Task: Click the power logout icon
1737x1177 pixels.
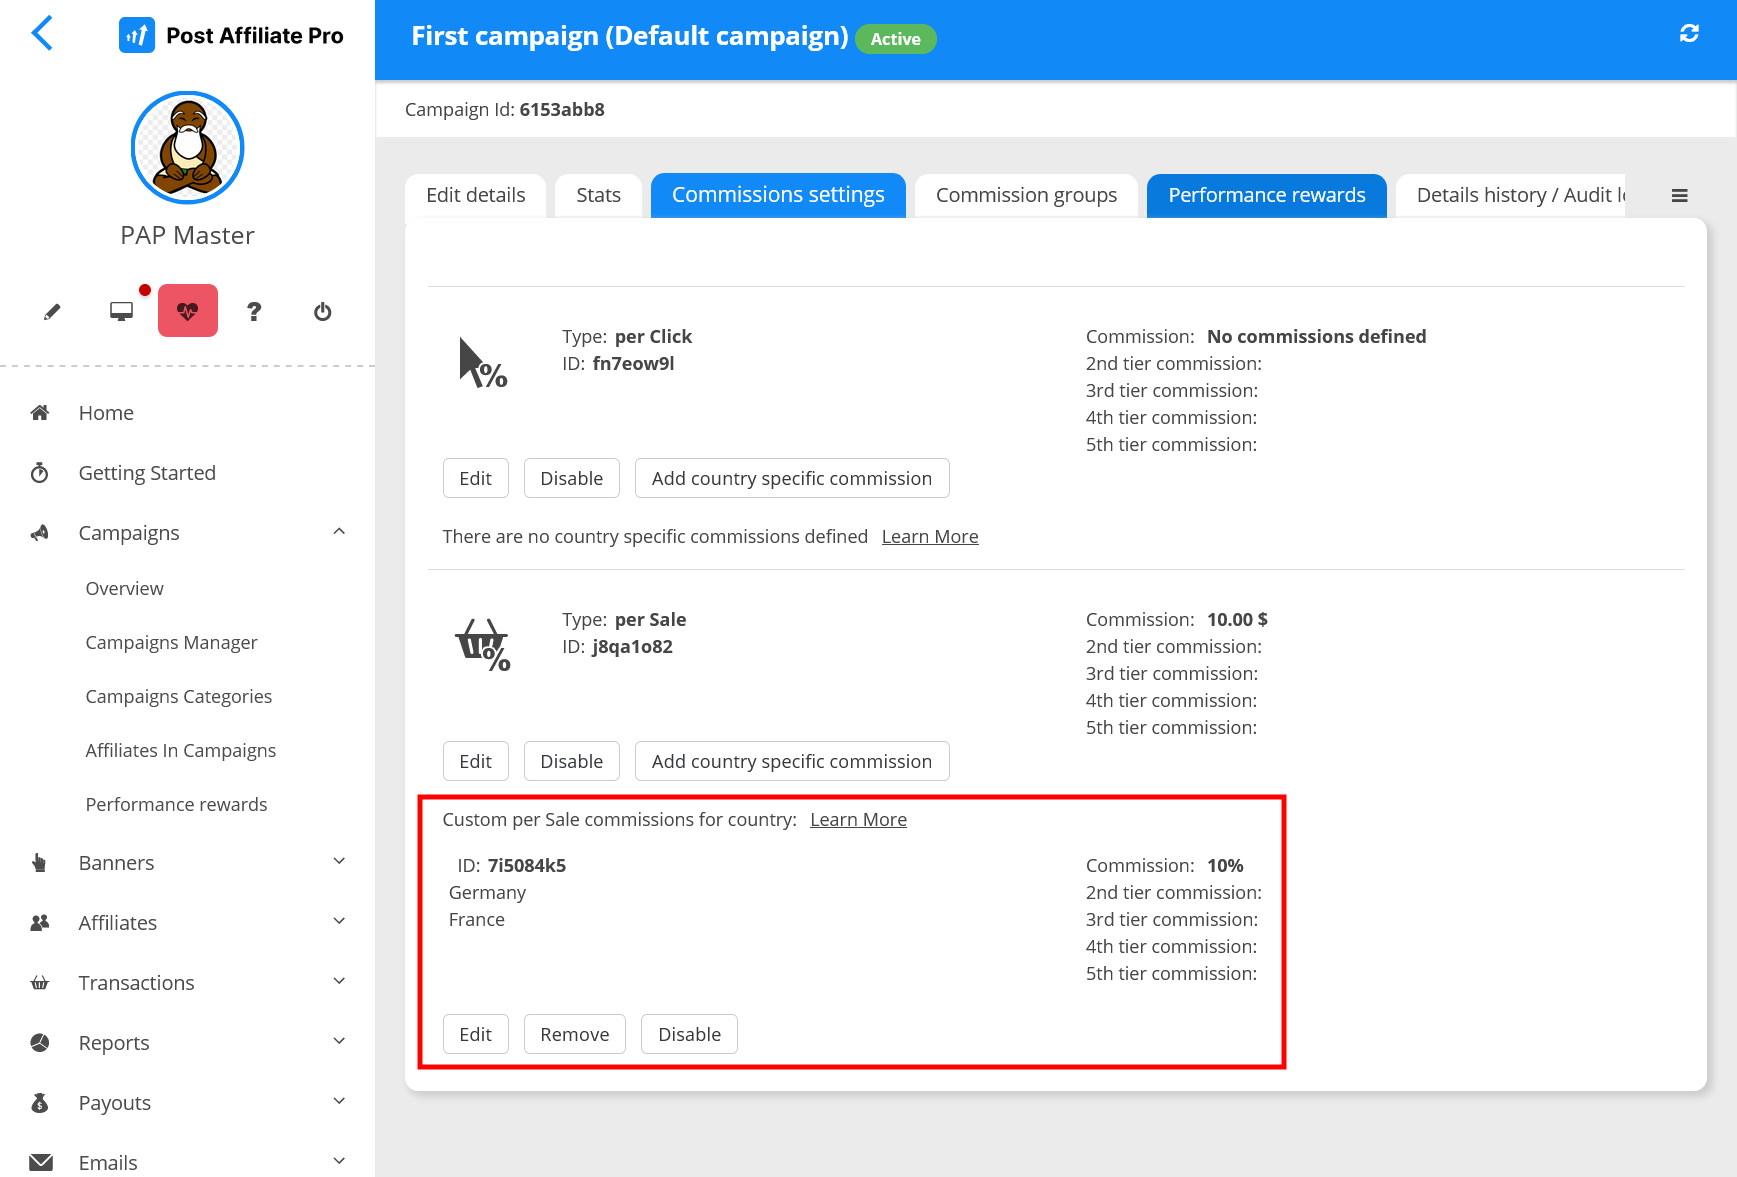Action: pyautogui.click(x=322, y=312)
